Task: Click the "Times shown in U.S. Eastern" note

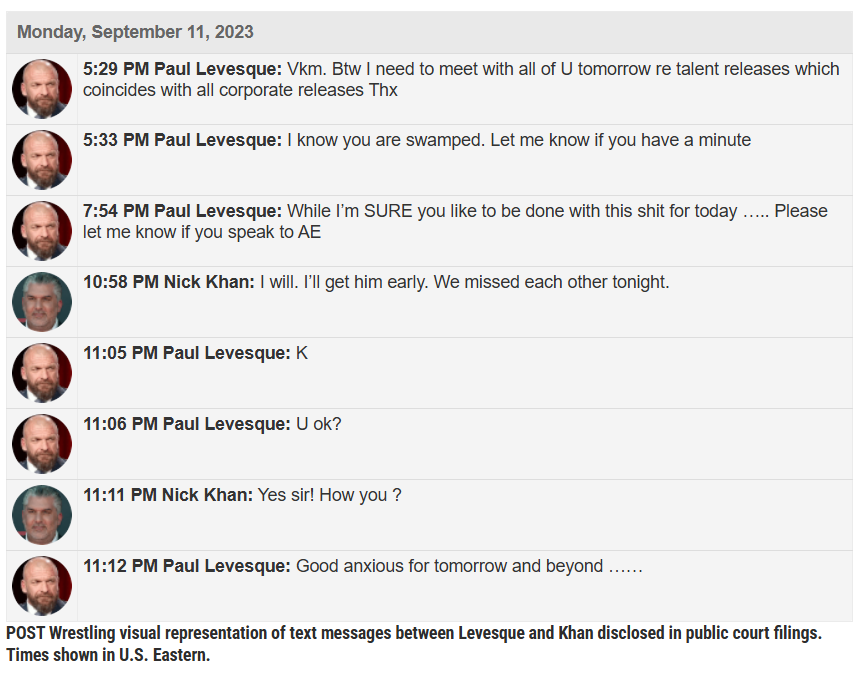Action: point(108,656)
